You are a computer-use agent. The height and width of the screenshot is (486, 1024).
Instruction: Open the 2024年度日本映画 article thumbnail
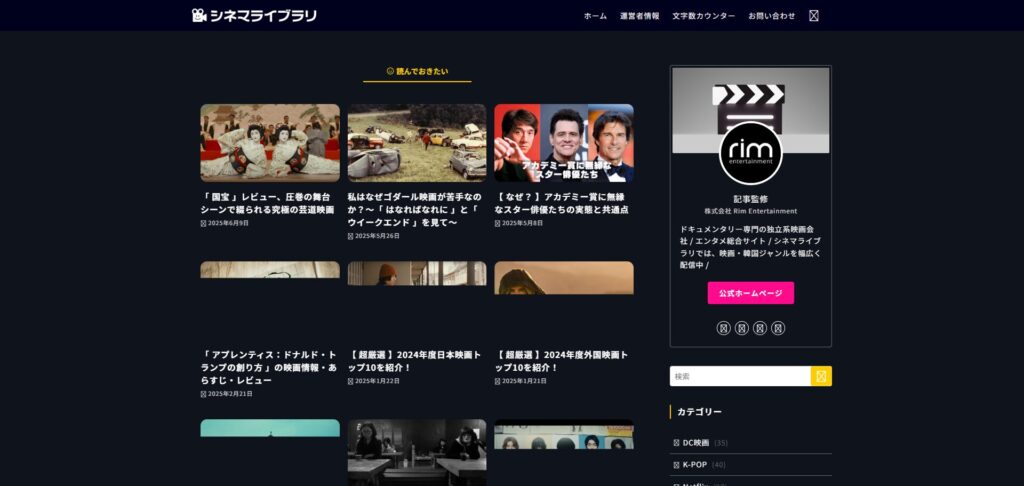pyautogui.click(x=417, y=273)
